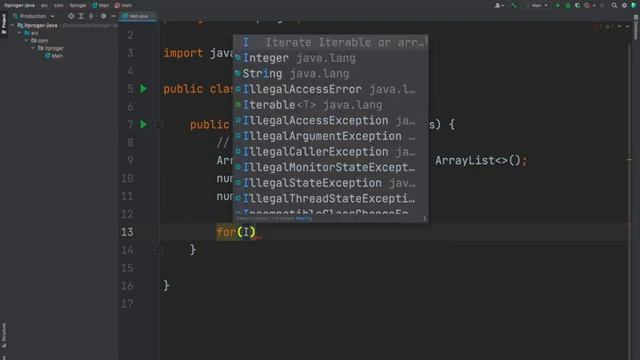The image size is (640, 360).
Task: Choose IllegalArgumentException completion item
Action: [330, 136]
